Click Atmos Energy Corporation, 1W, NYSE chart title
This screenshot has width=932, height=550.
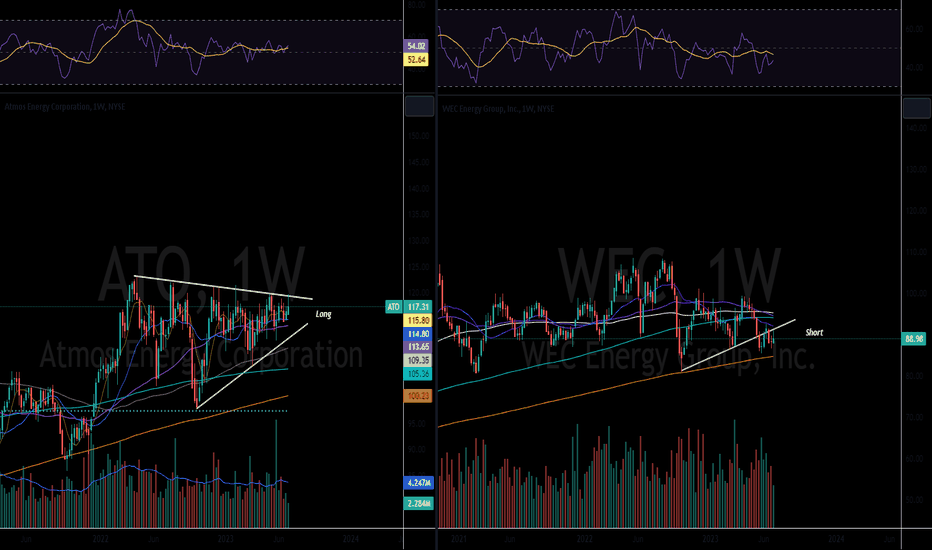[x=65, y=107]
